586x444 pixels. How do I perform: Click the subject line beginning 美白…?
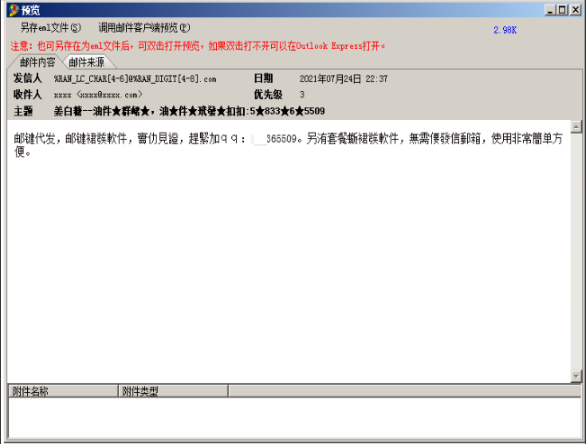[189, 111]
